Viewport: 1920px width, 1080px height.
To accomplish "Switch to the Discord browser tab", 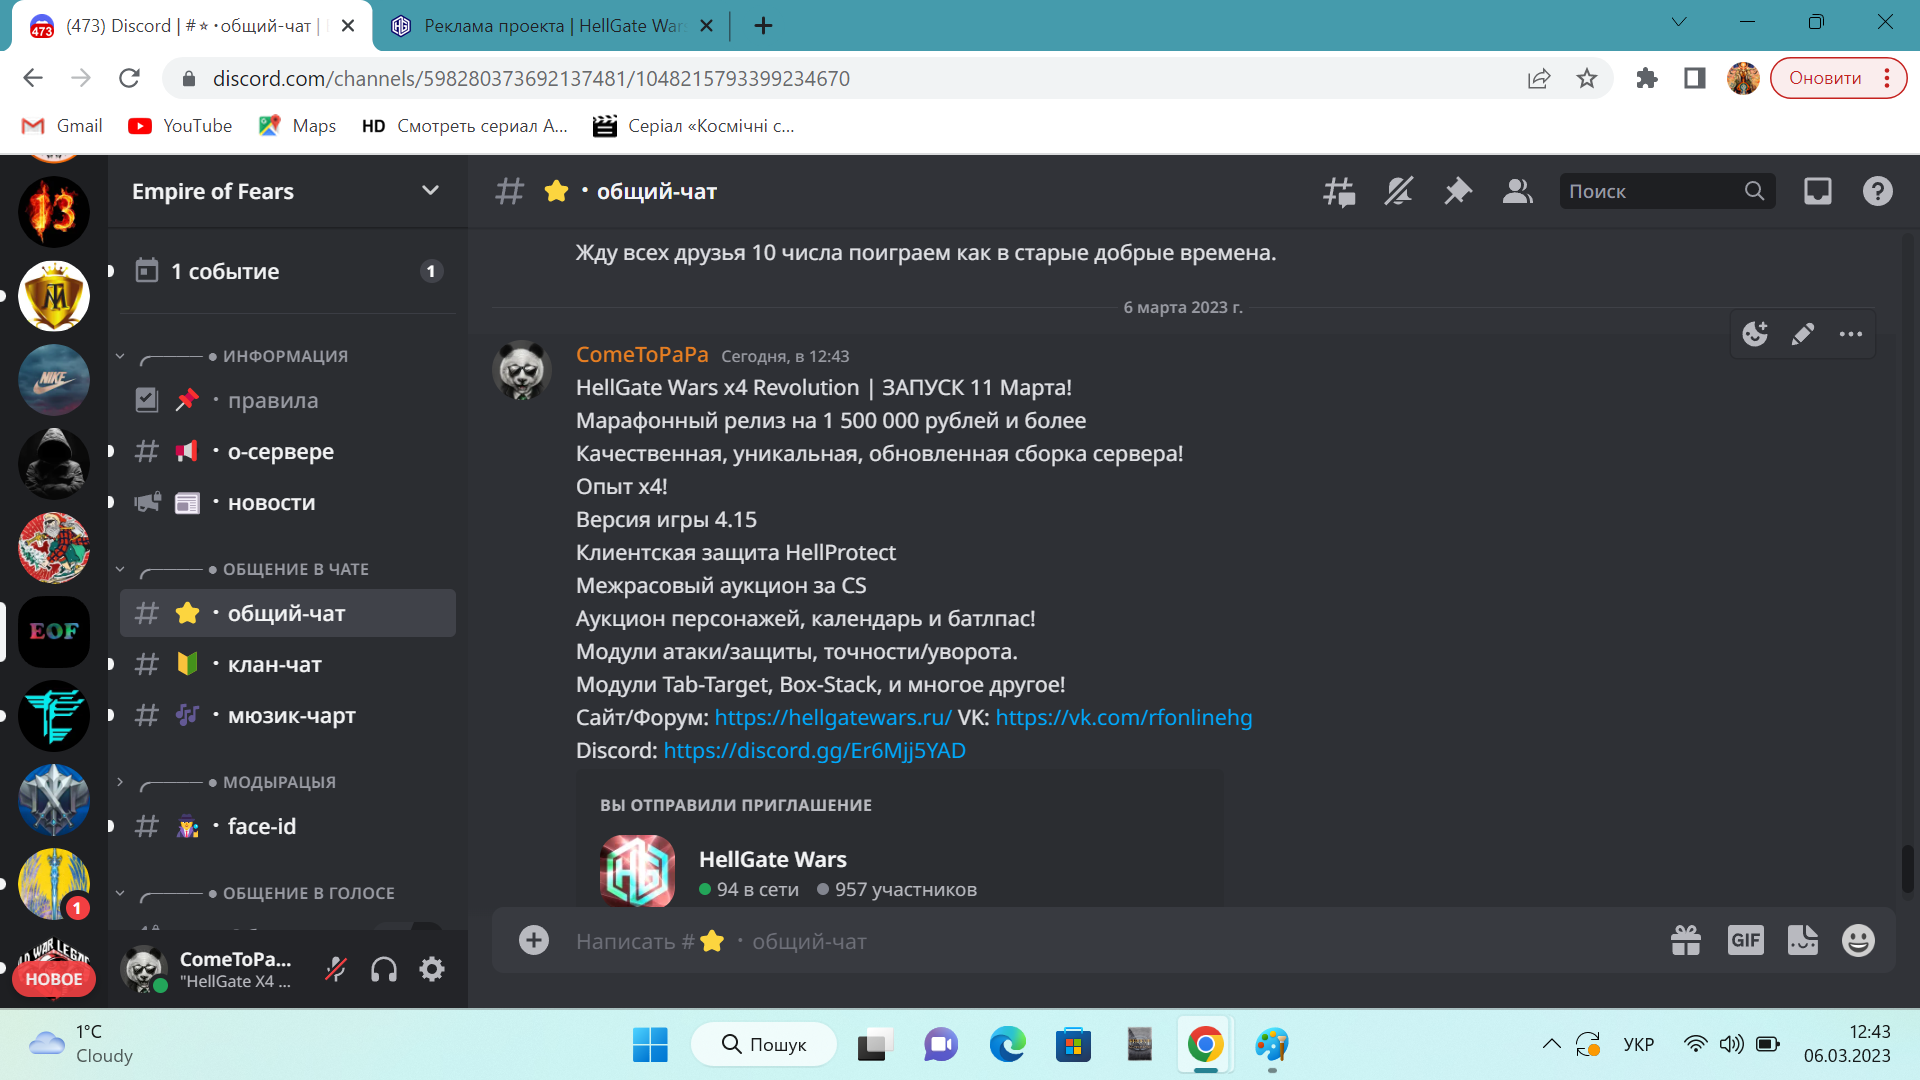I will (190, 26).
